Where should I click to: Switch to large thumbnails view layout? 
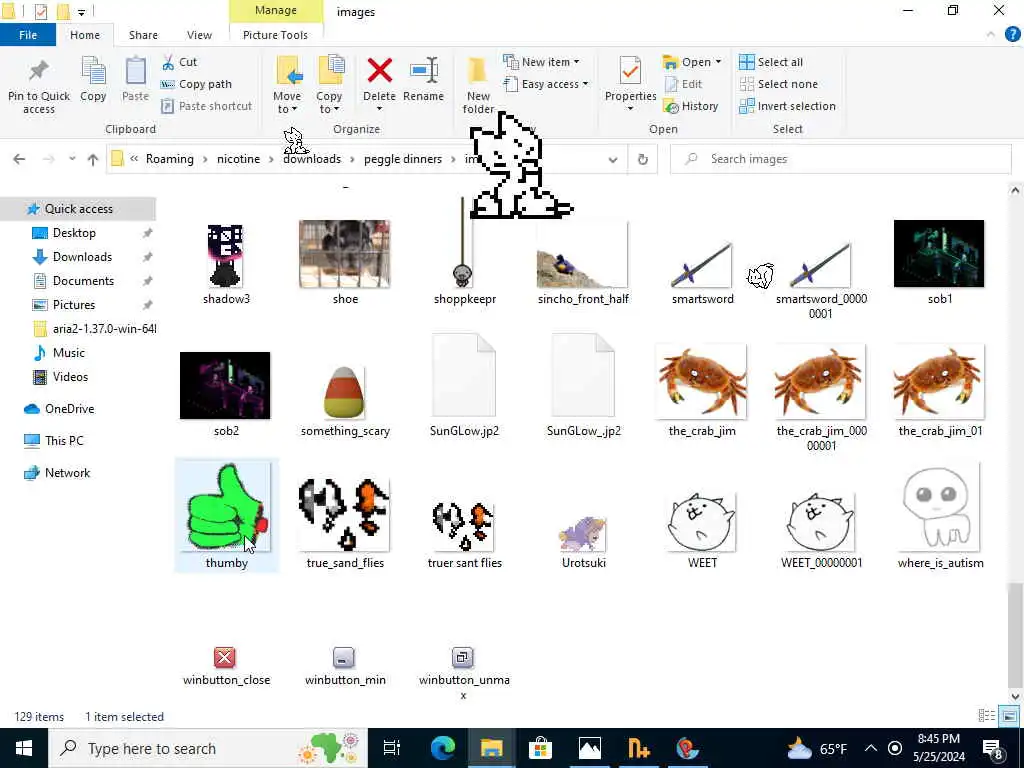point(1009,716)
